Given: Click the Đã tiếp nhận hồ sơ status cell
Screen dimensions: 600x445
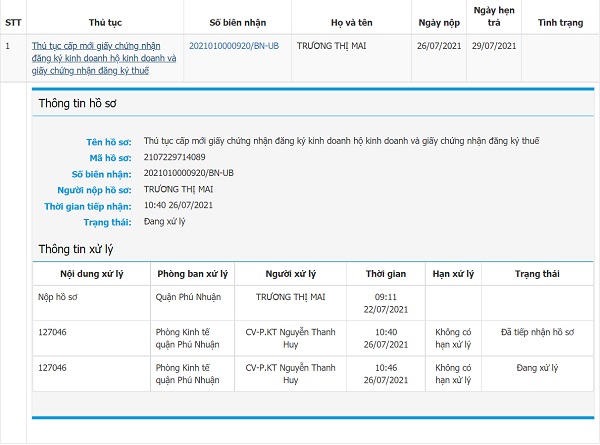Looking at the screenshot, I should [537, 332].
